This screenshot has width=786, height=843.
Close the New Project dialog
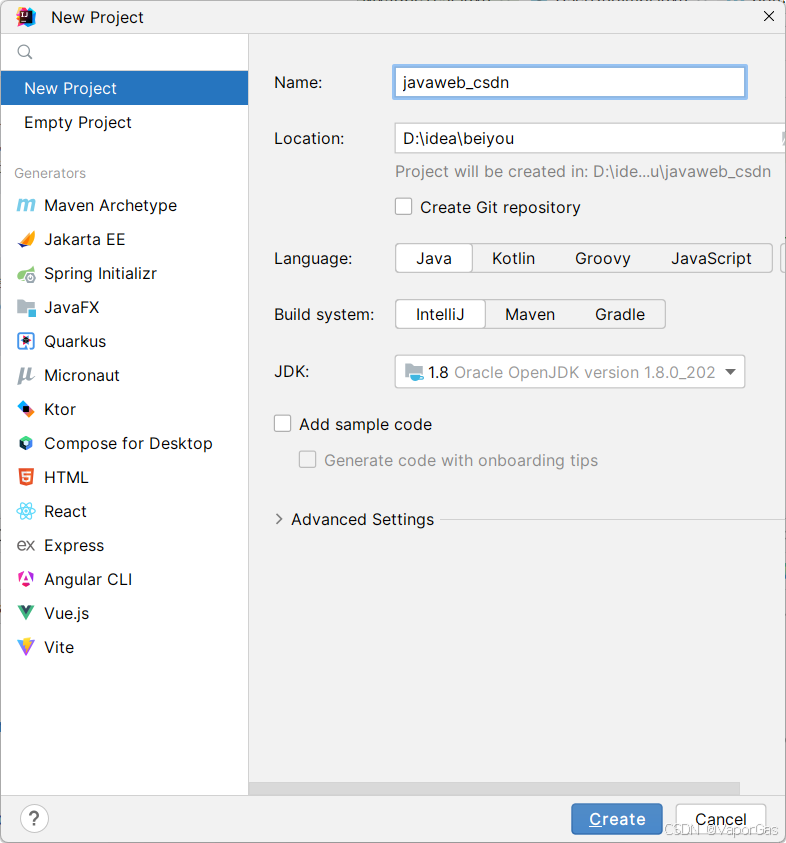pyautogui.click(x=769, y=17)
